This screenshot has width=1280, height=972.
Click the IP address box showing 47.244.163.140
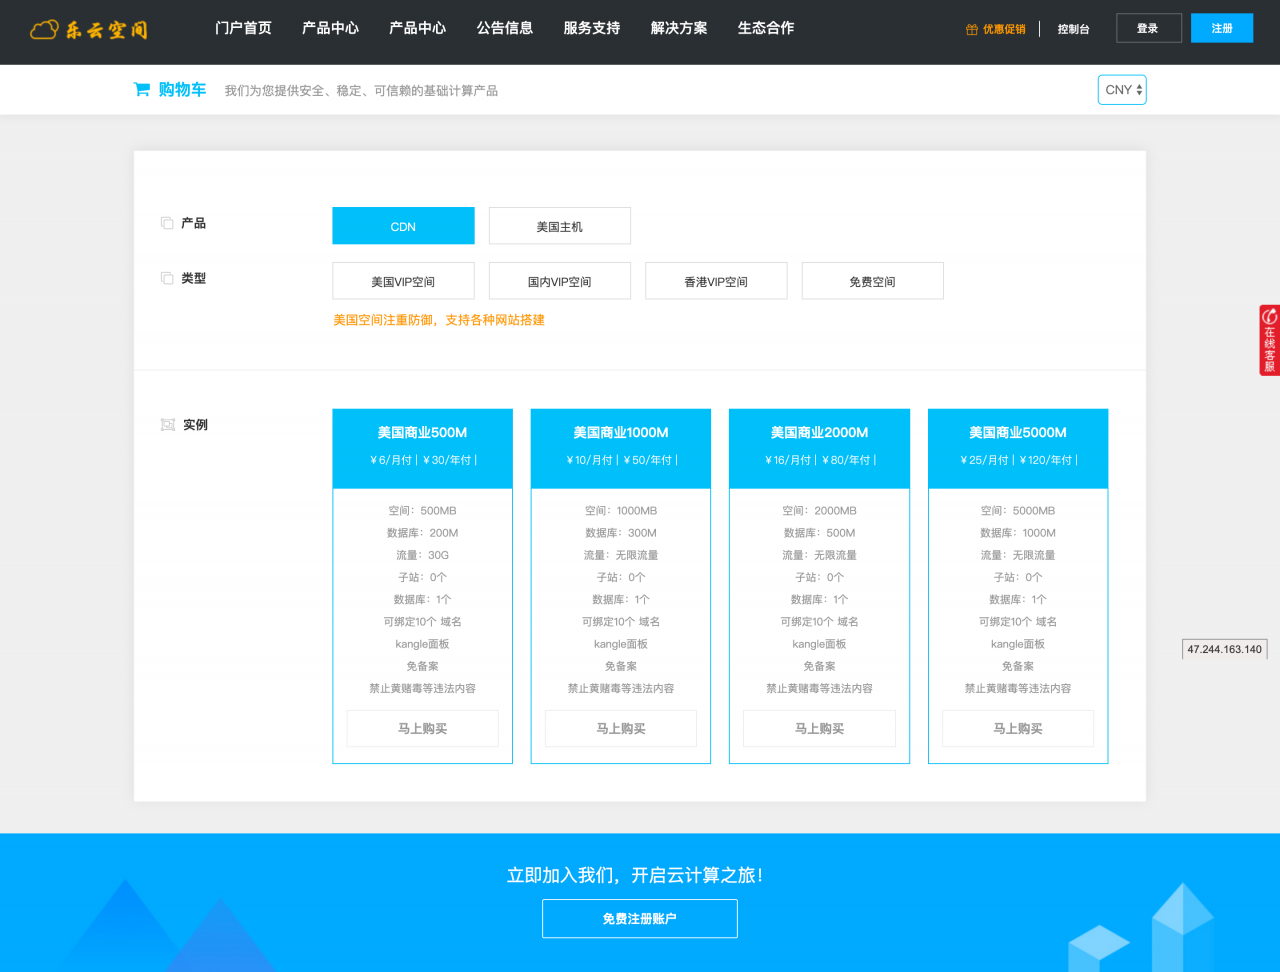coord(1224,648)
